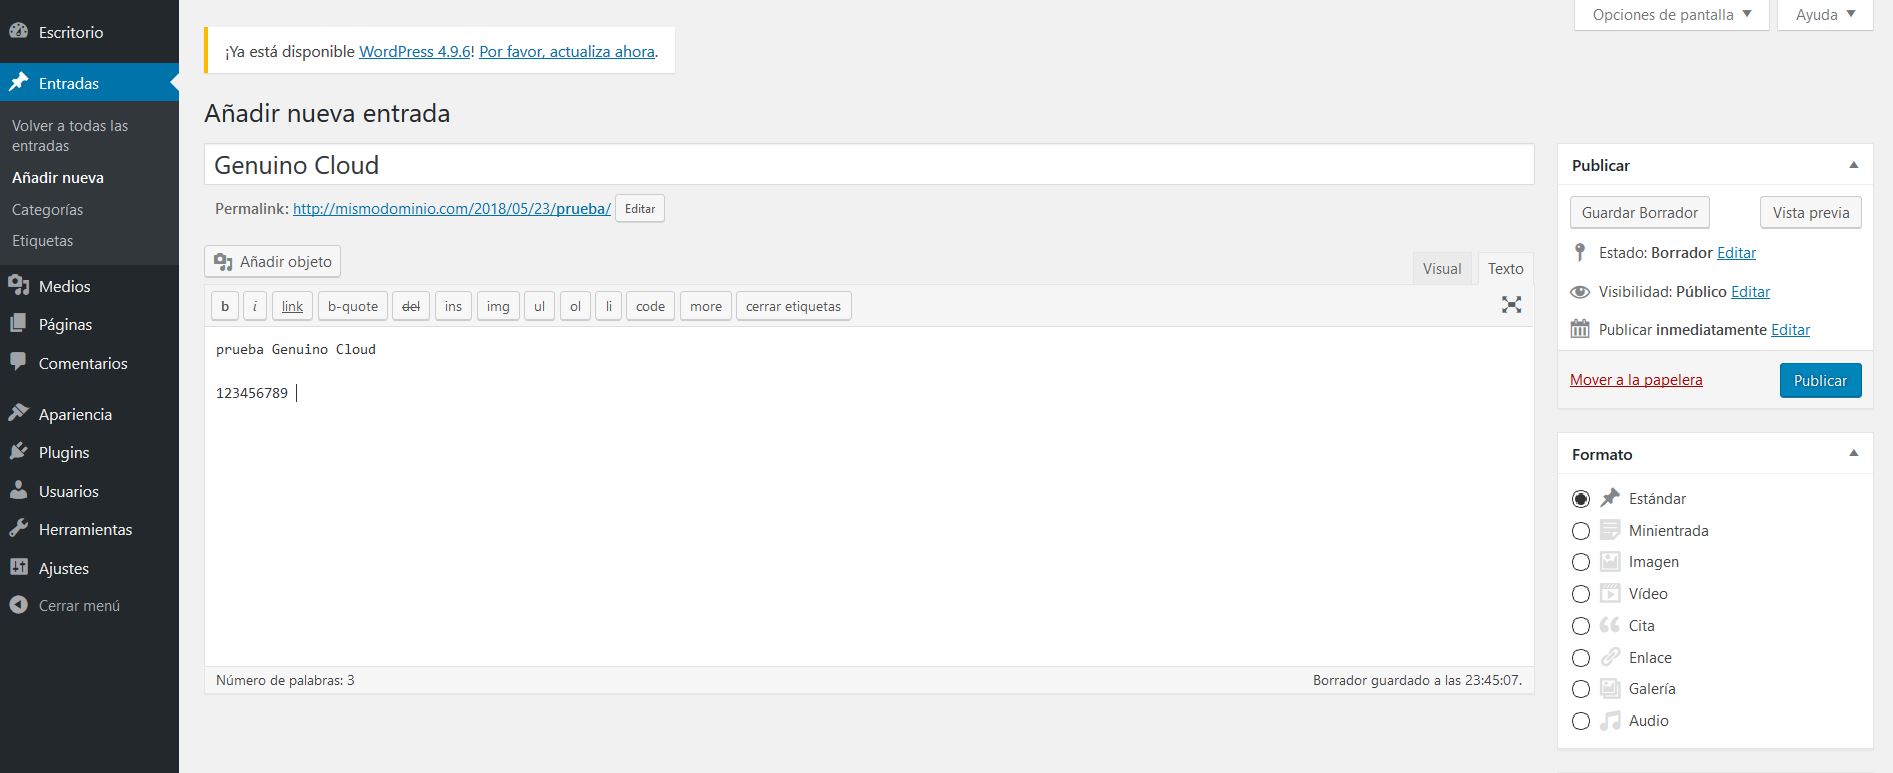The height and width of the screenshot is (773, 1893).
Task: Click the b-quote quicktag button
Action: pyautogui.click(x=353, y=306)
